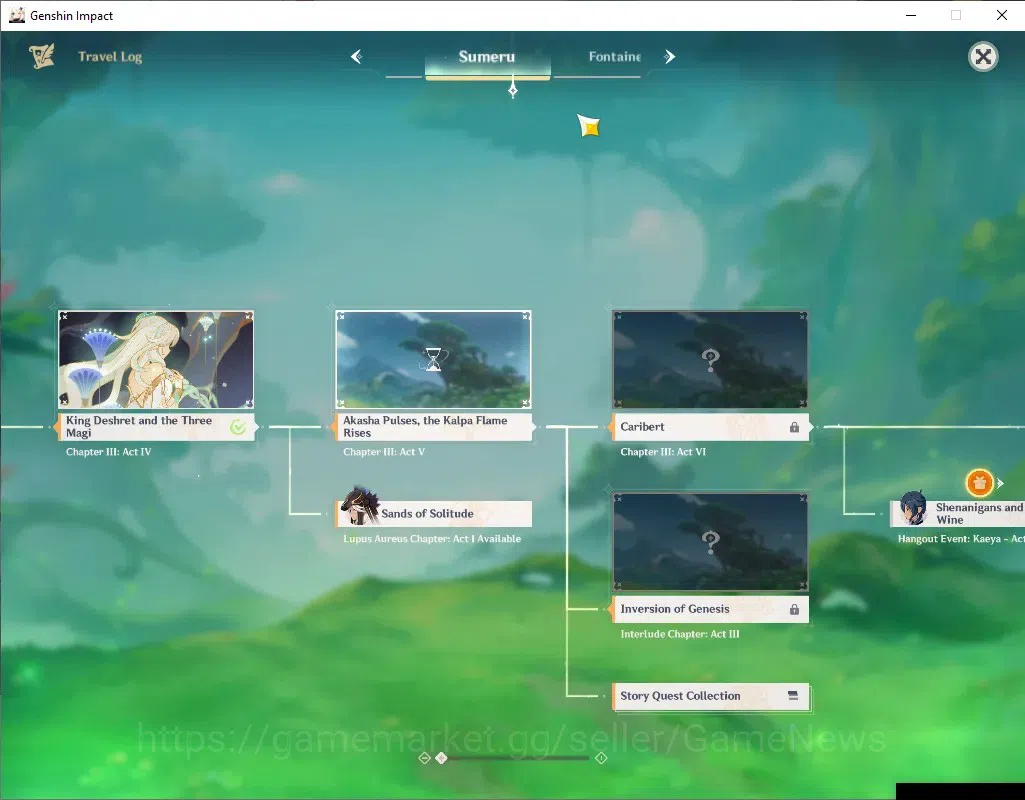
Task: Click the Interlude Chapter: Act III text
Action: coord(680,634)
